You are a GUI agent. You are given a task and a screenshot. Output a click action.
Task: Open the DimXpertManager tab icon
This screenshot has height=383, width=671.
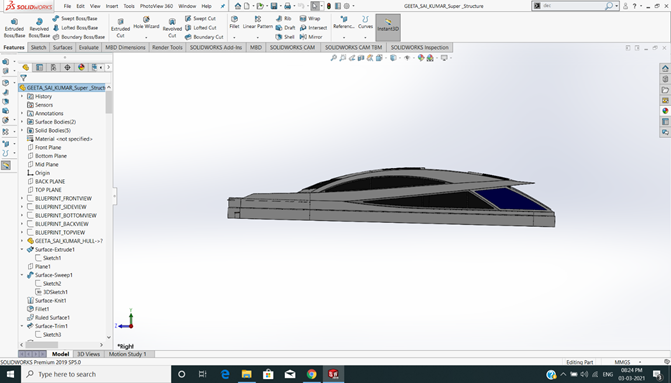[x=67, y=68]
